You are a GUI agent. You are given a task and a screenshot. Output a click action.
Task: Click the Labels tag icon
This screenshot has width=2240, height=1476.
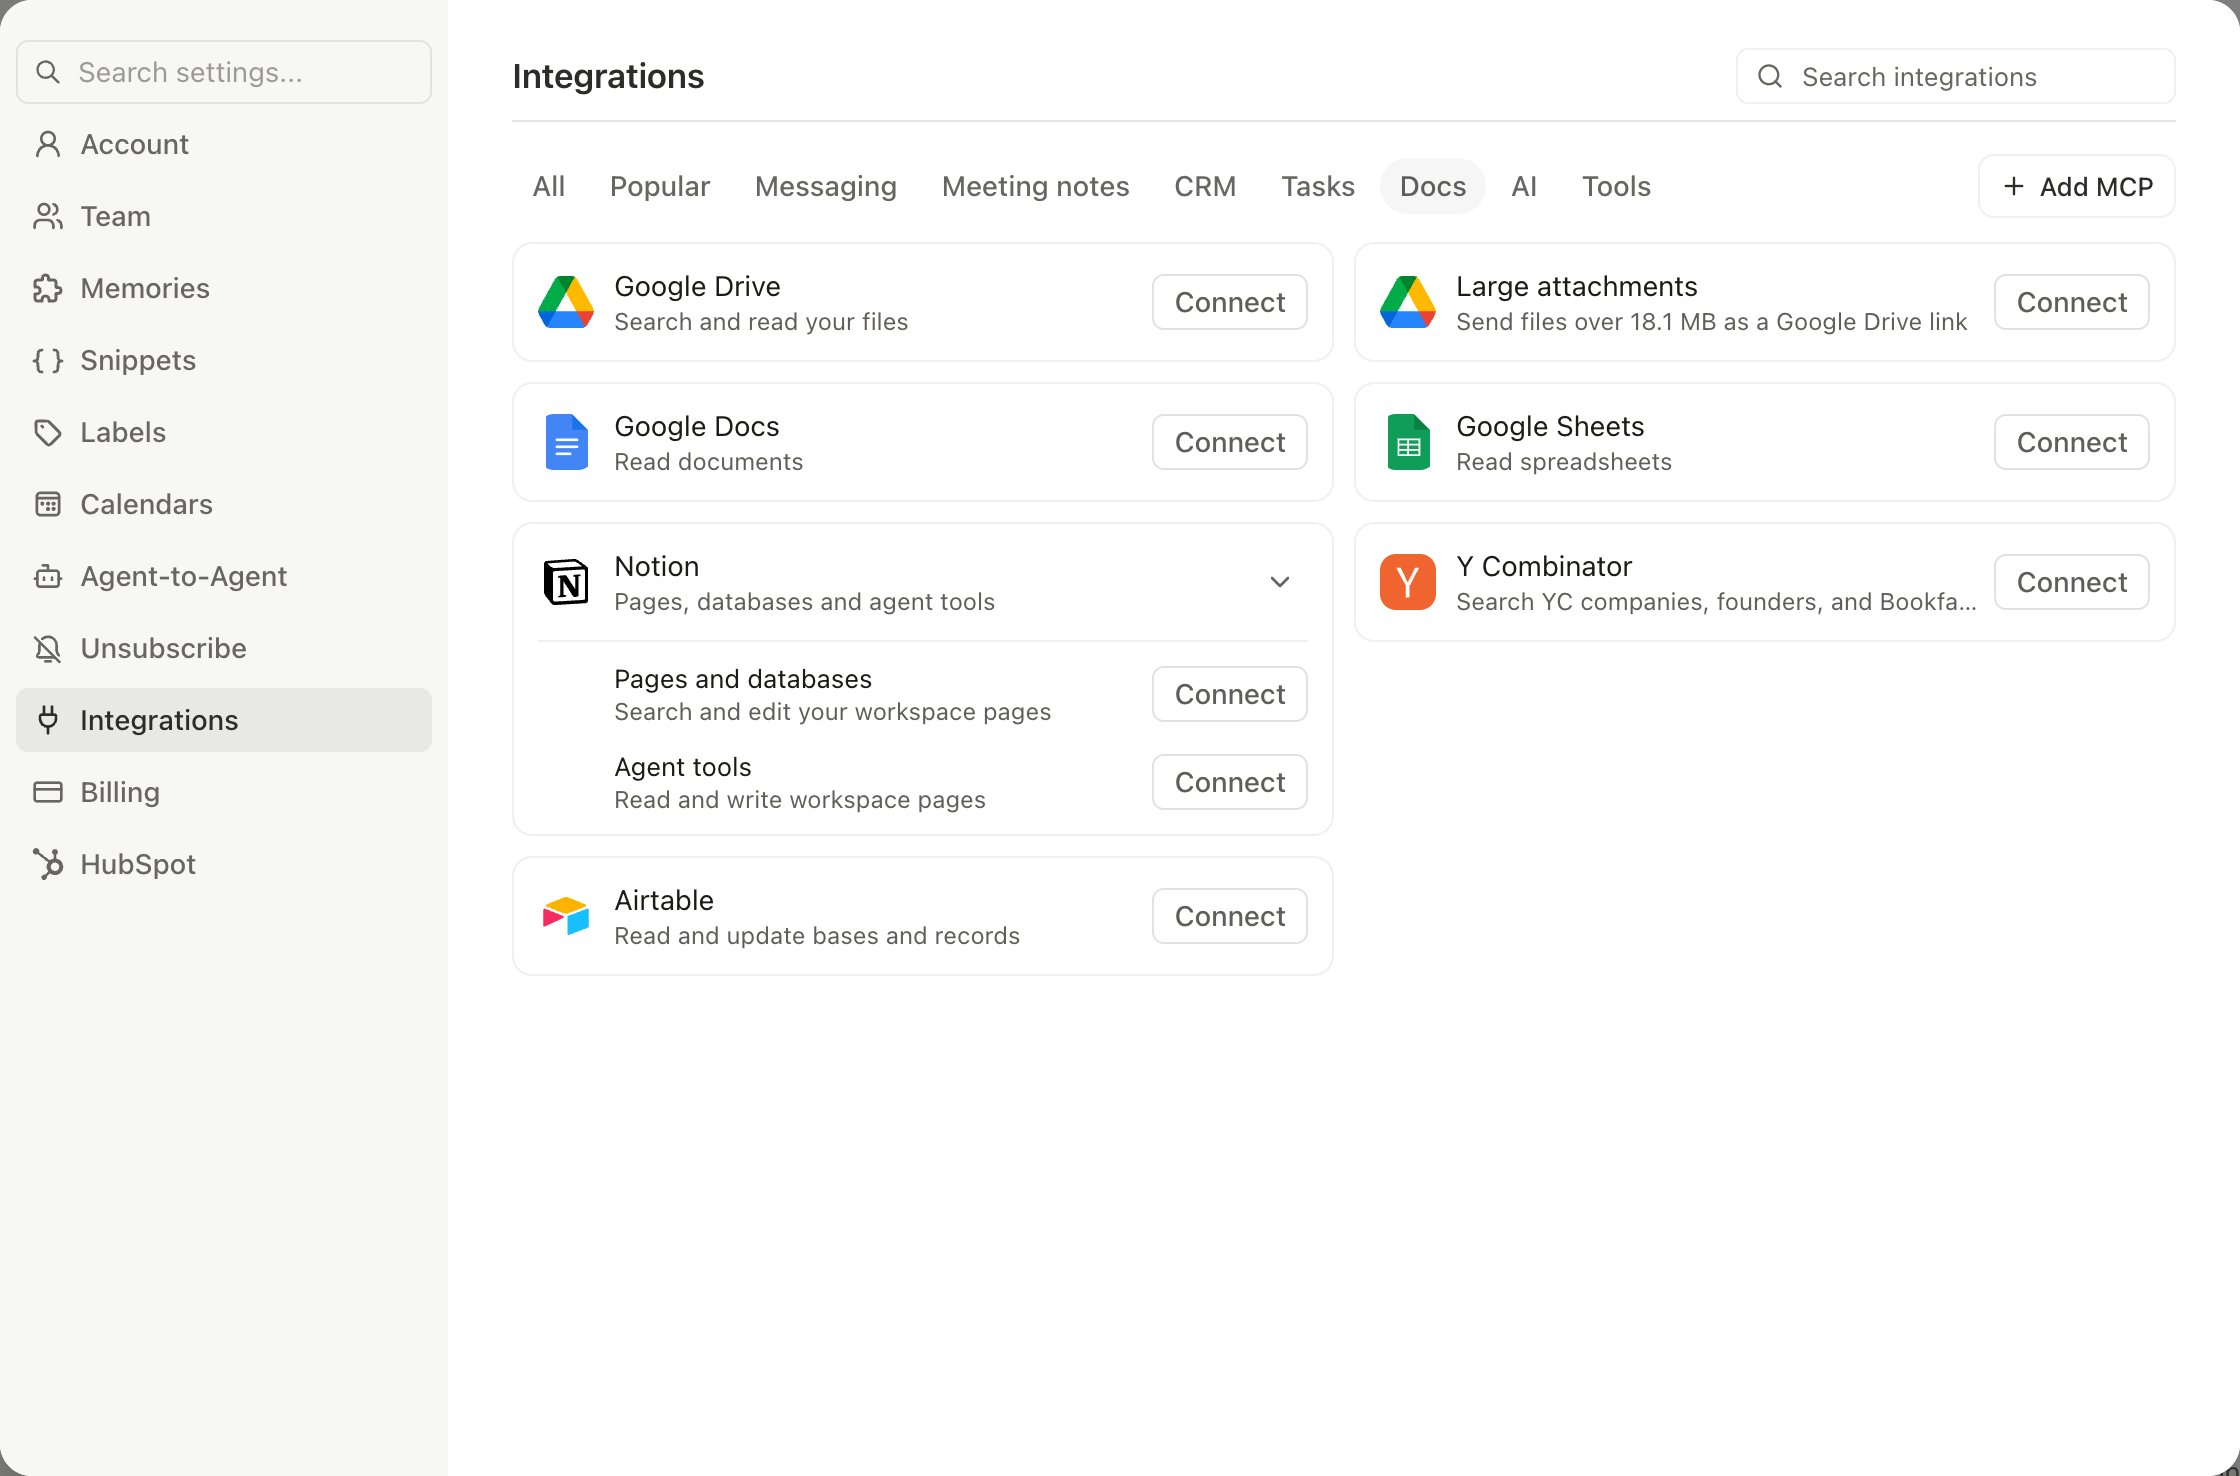point(47,432)
